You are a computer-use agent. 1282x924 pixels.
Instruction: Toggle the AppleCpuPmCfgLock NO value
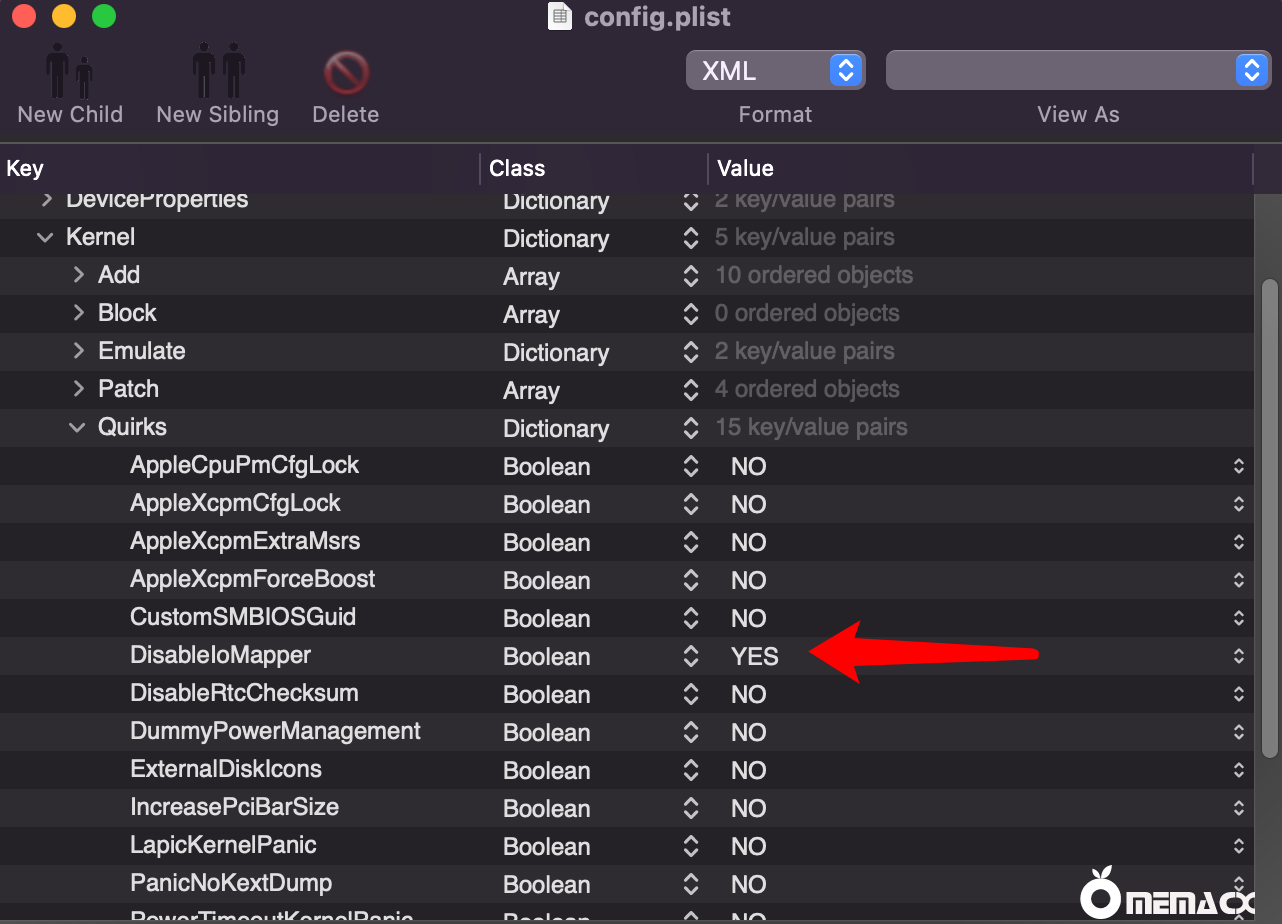point(748,466)
